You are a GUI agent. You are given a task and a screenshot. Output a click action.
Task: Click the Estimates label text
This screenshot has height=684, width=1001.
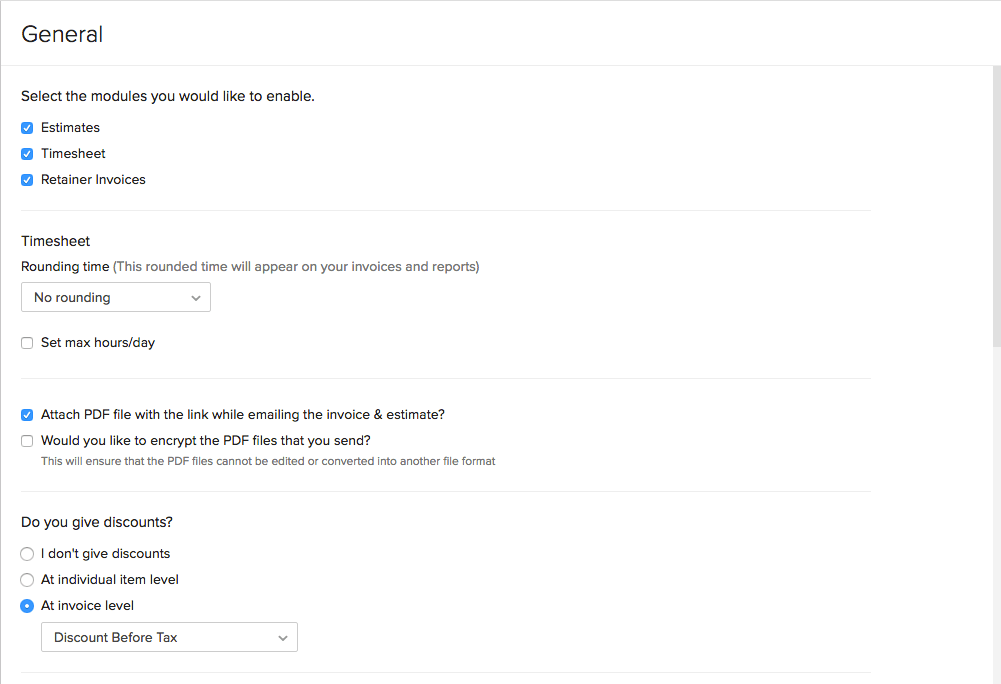click(x=70, y=128)
